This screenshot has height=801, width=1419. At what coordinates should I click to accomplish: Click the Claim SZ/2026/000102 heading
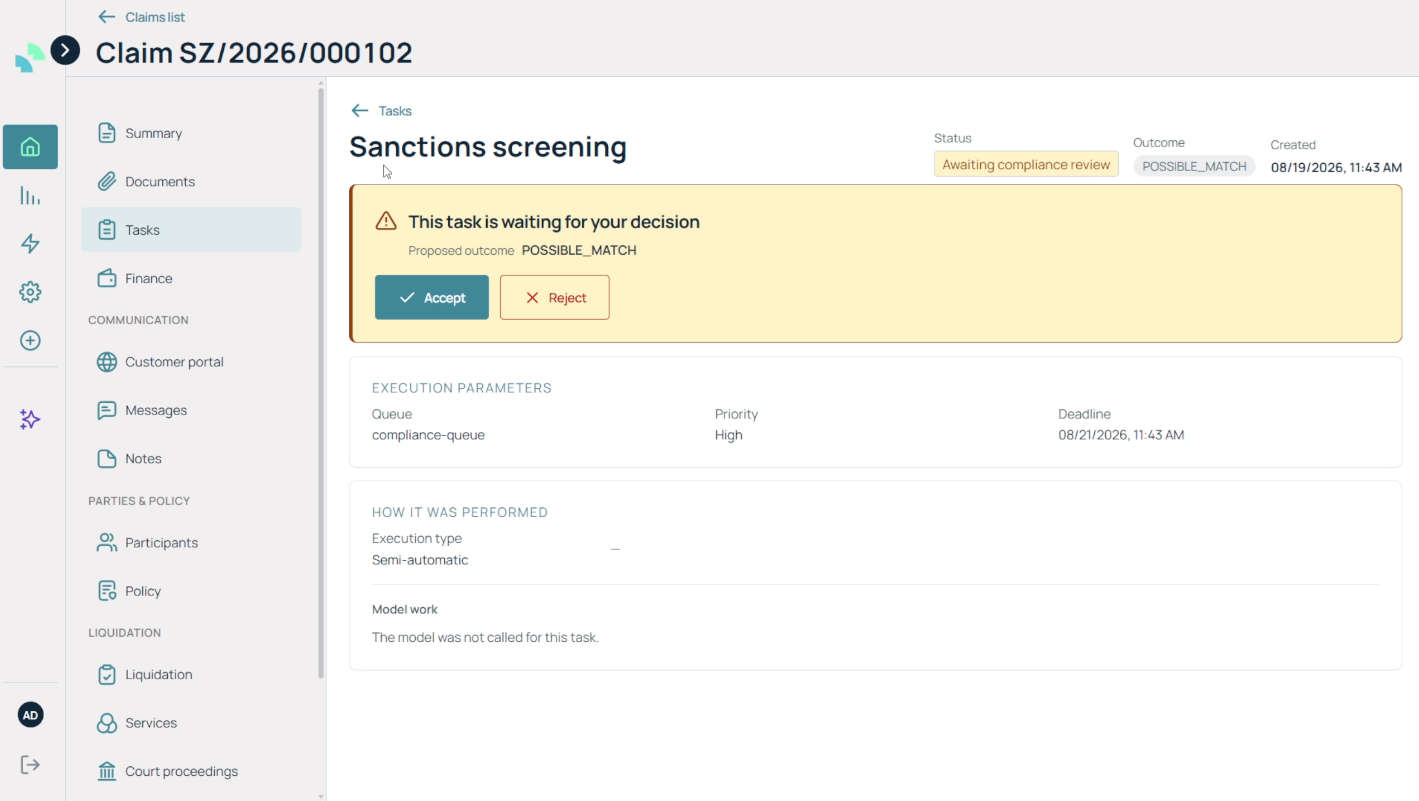tap(254, 53)
